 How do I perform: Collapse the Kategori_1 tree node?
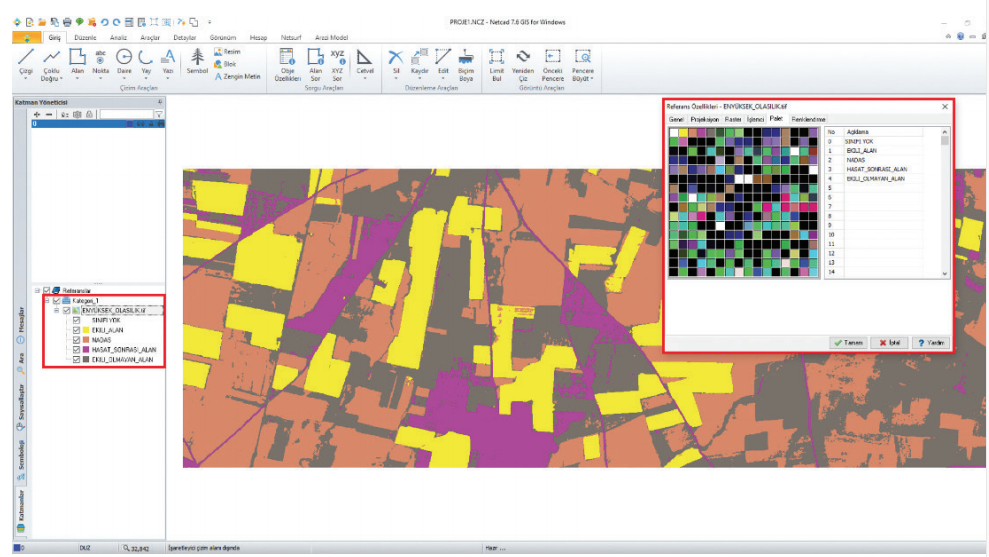45,300
